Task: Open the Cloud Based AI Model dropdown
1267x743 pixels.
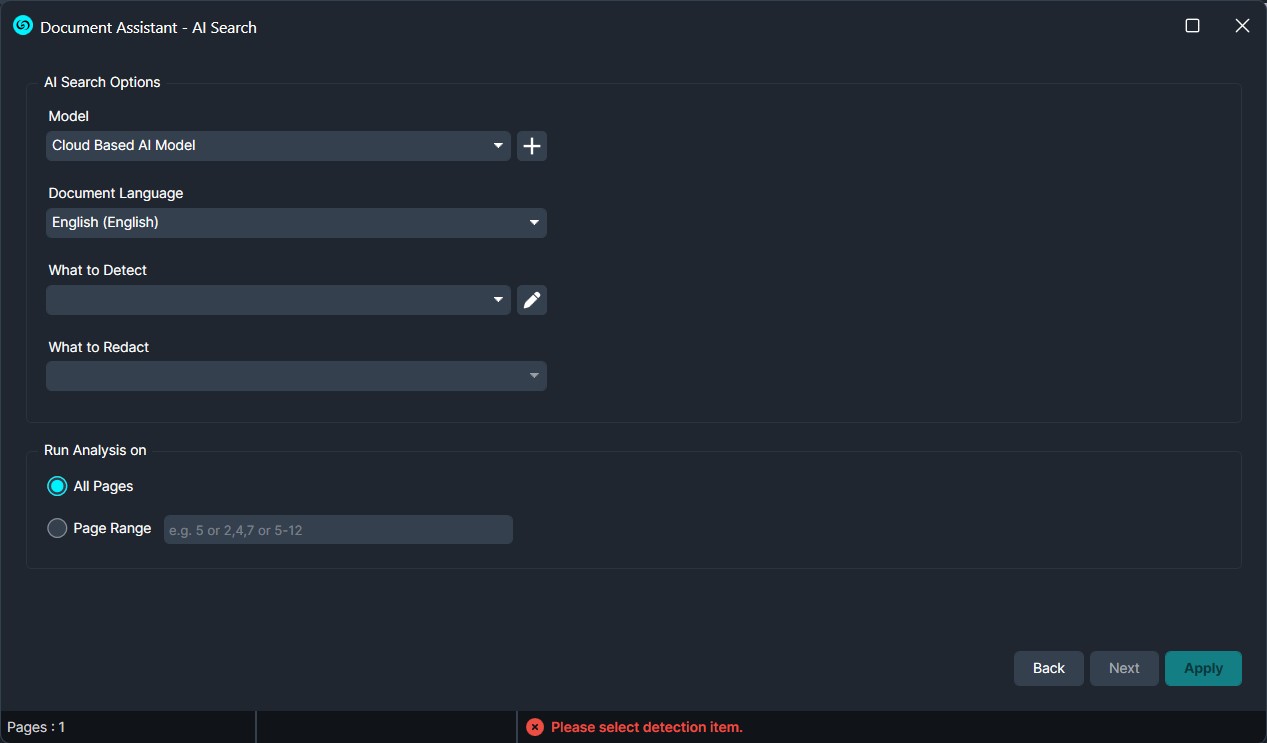Action: pyautogui.click(x=278, y=146)
